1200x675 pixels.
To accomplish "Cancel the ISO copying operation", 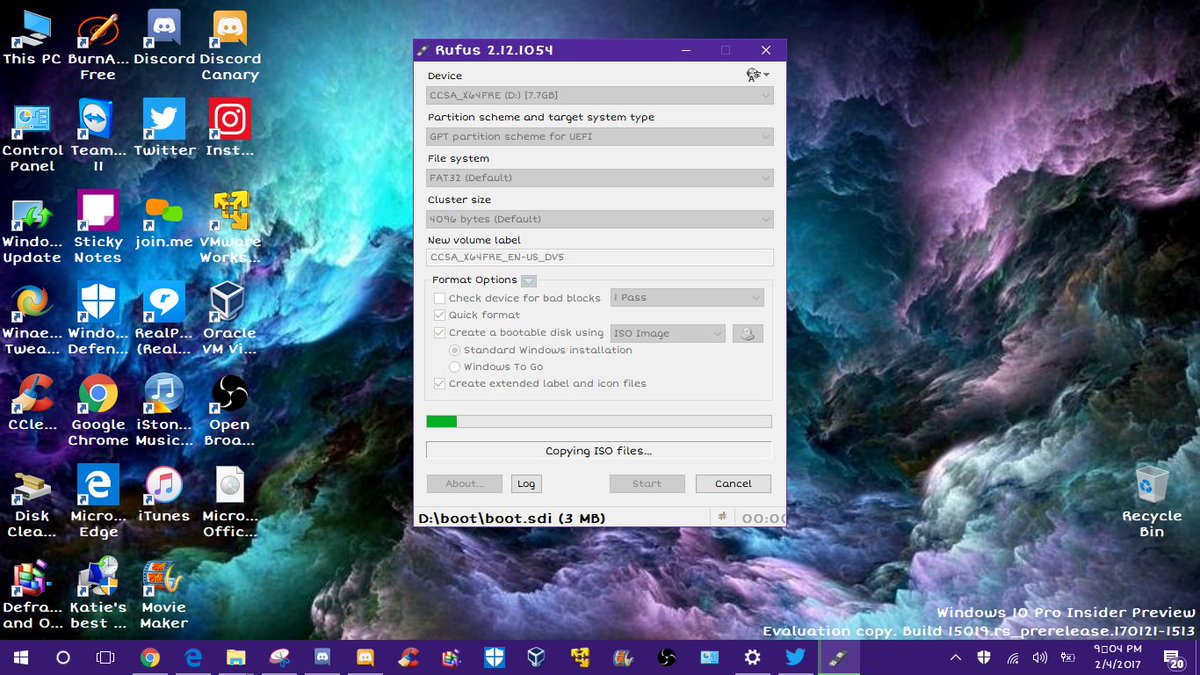I will [x=733, y=483].
